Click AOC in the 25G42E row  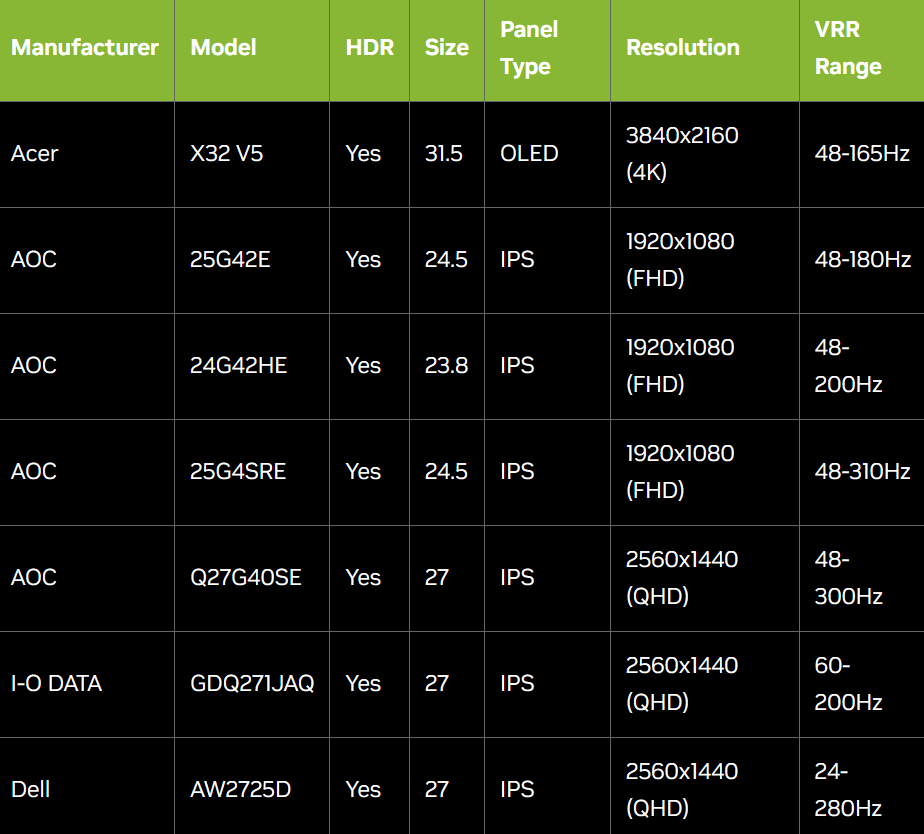34,260
